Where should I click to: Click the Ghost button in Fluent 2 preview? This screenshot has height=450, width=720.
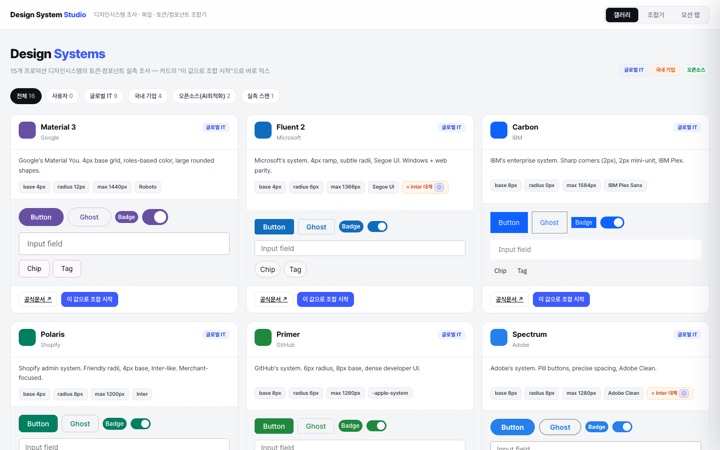tap(316, 227)
